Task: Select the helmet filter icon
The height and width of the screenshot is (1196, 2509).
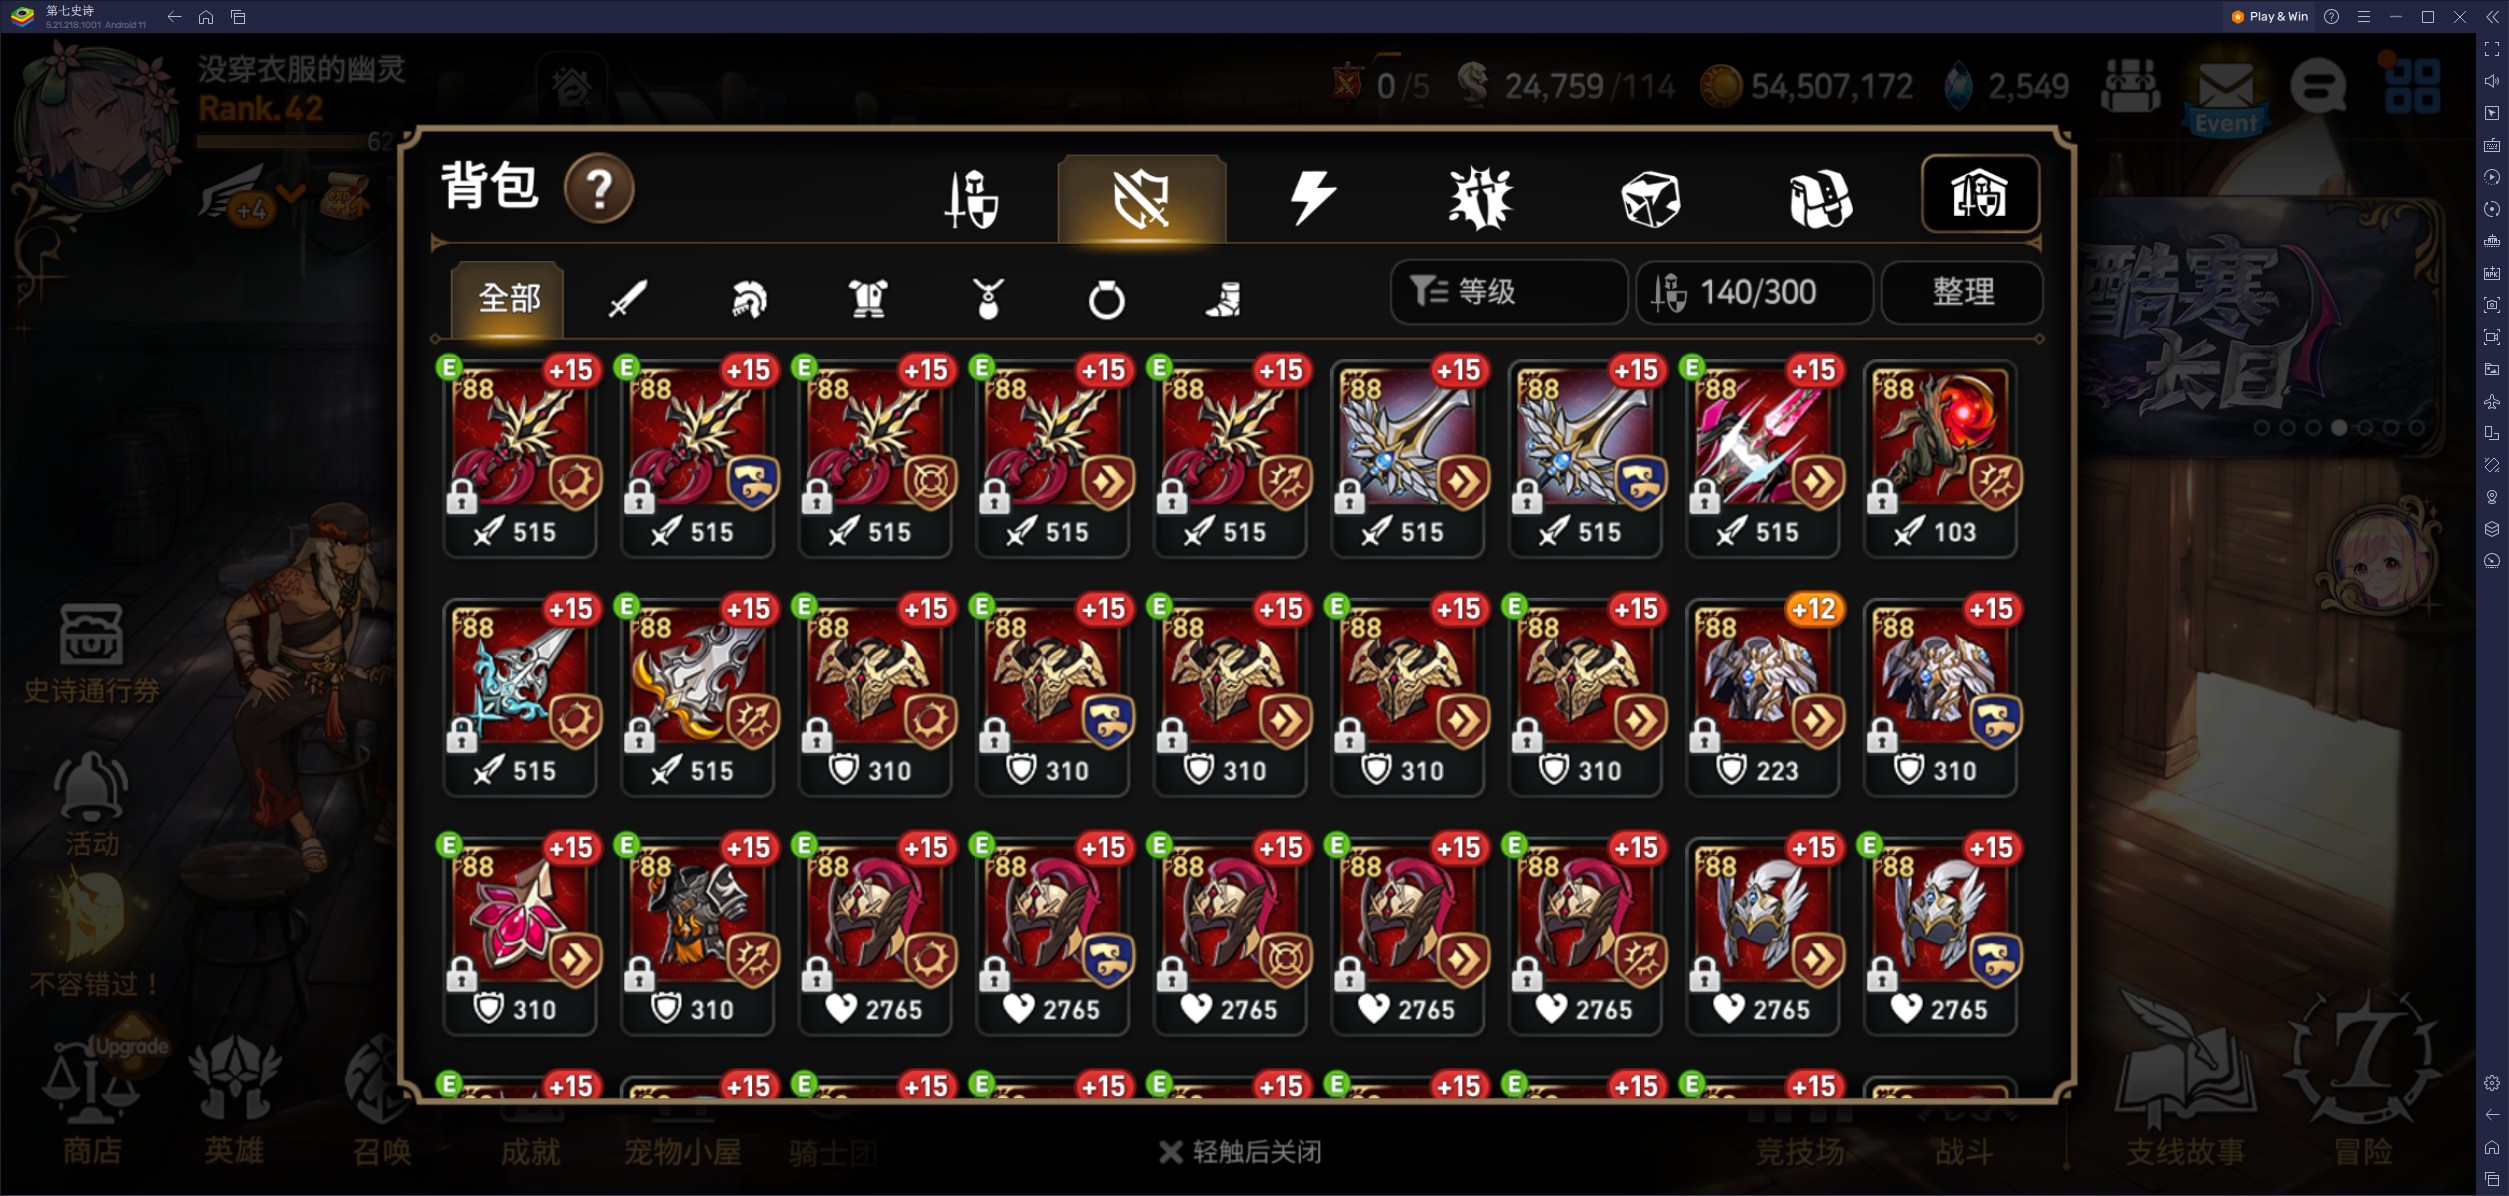Action: pos(748,298)
